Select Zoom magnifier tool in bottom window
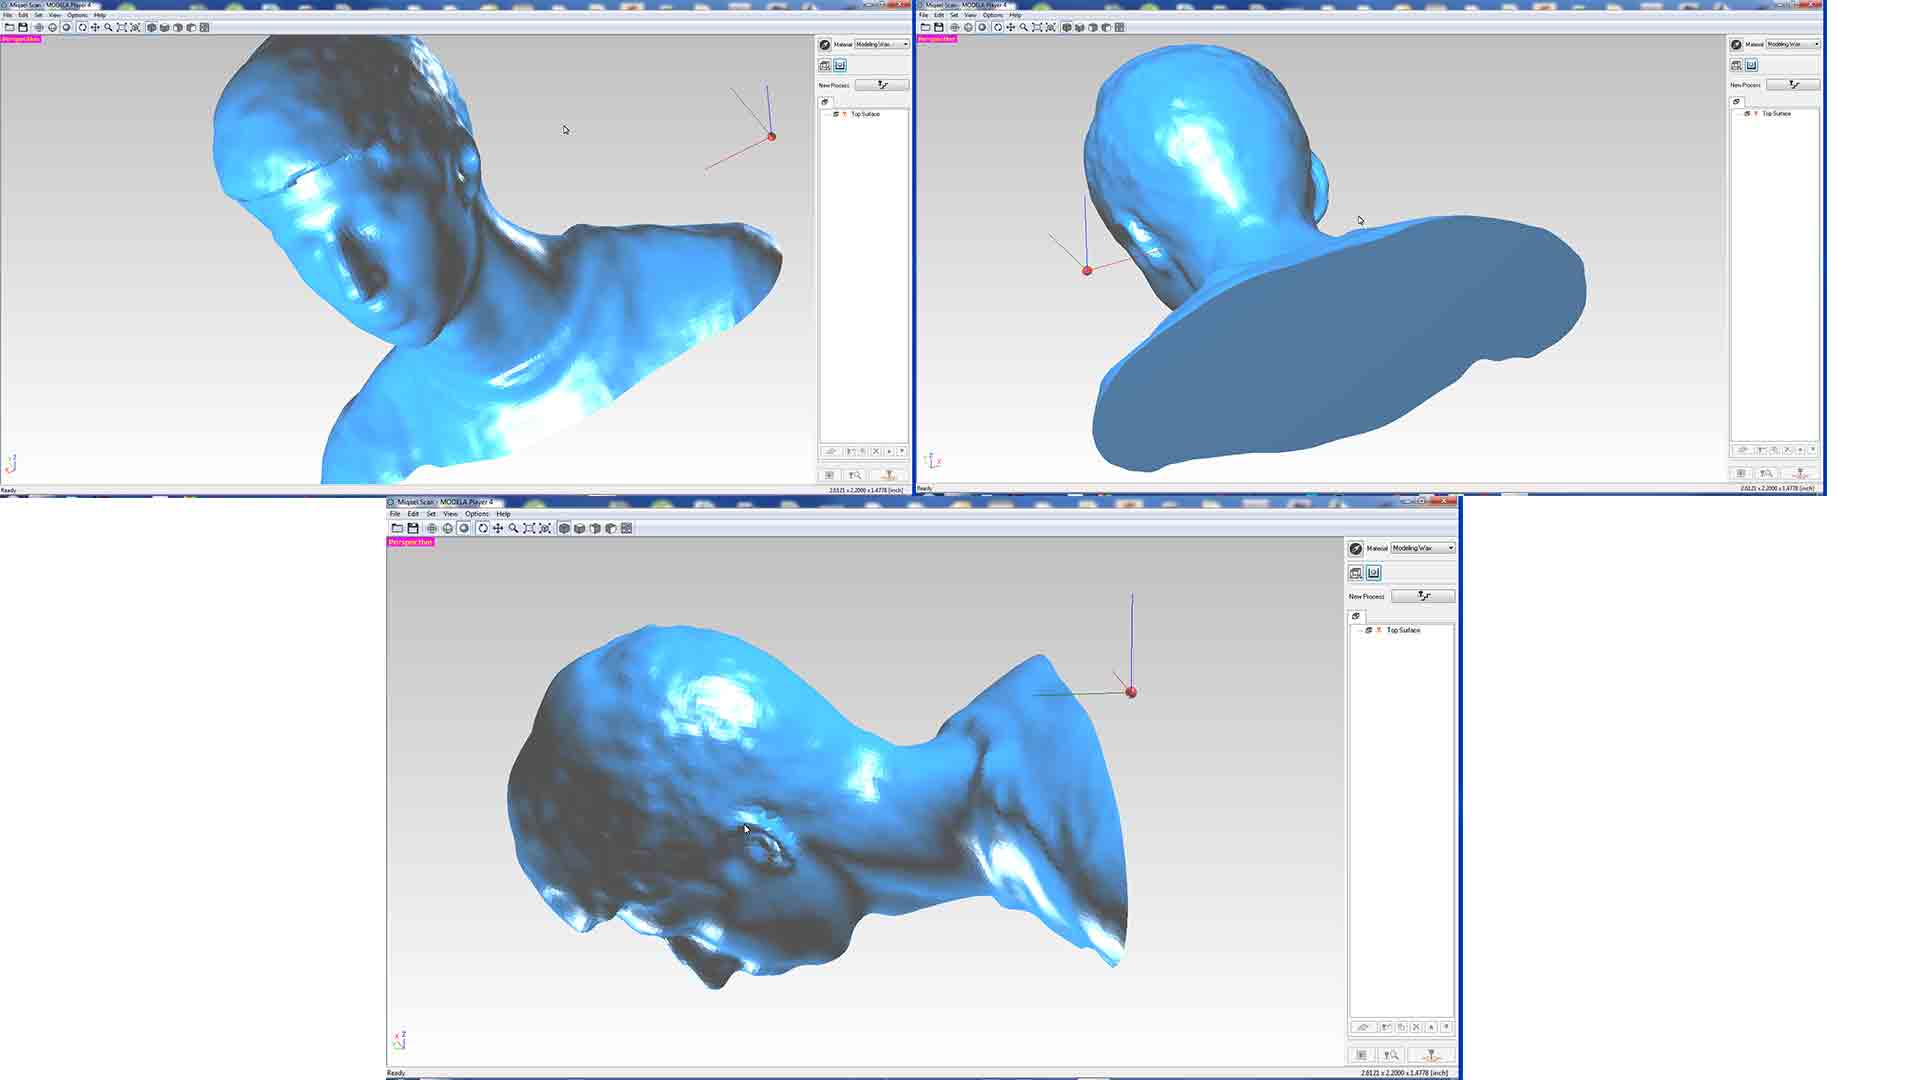1920x1080 pixels. tap(514, 528)
